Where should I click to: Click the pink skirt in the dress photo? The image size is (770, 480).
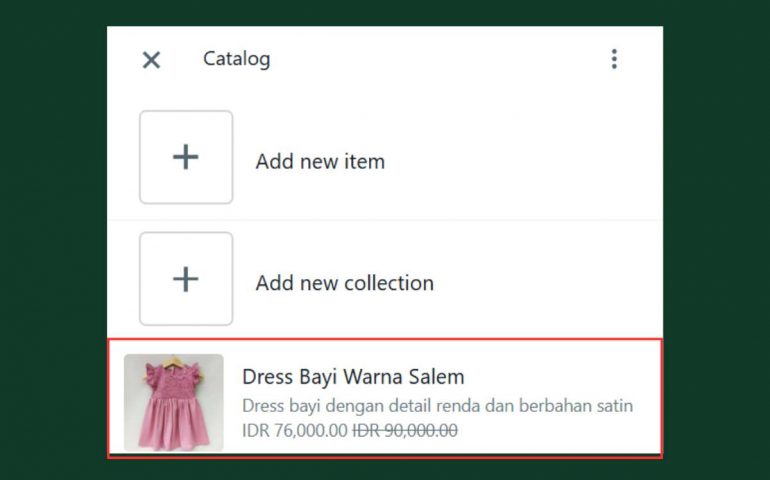(x=172, y=418)
